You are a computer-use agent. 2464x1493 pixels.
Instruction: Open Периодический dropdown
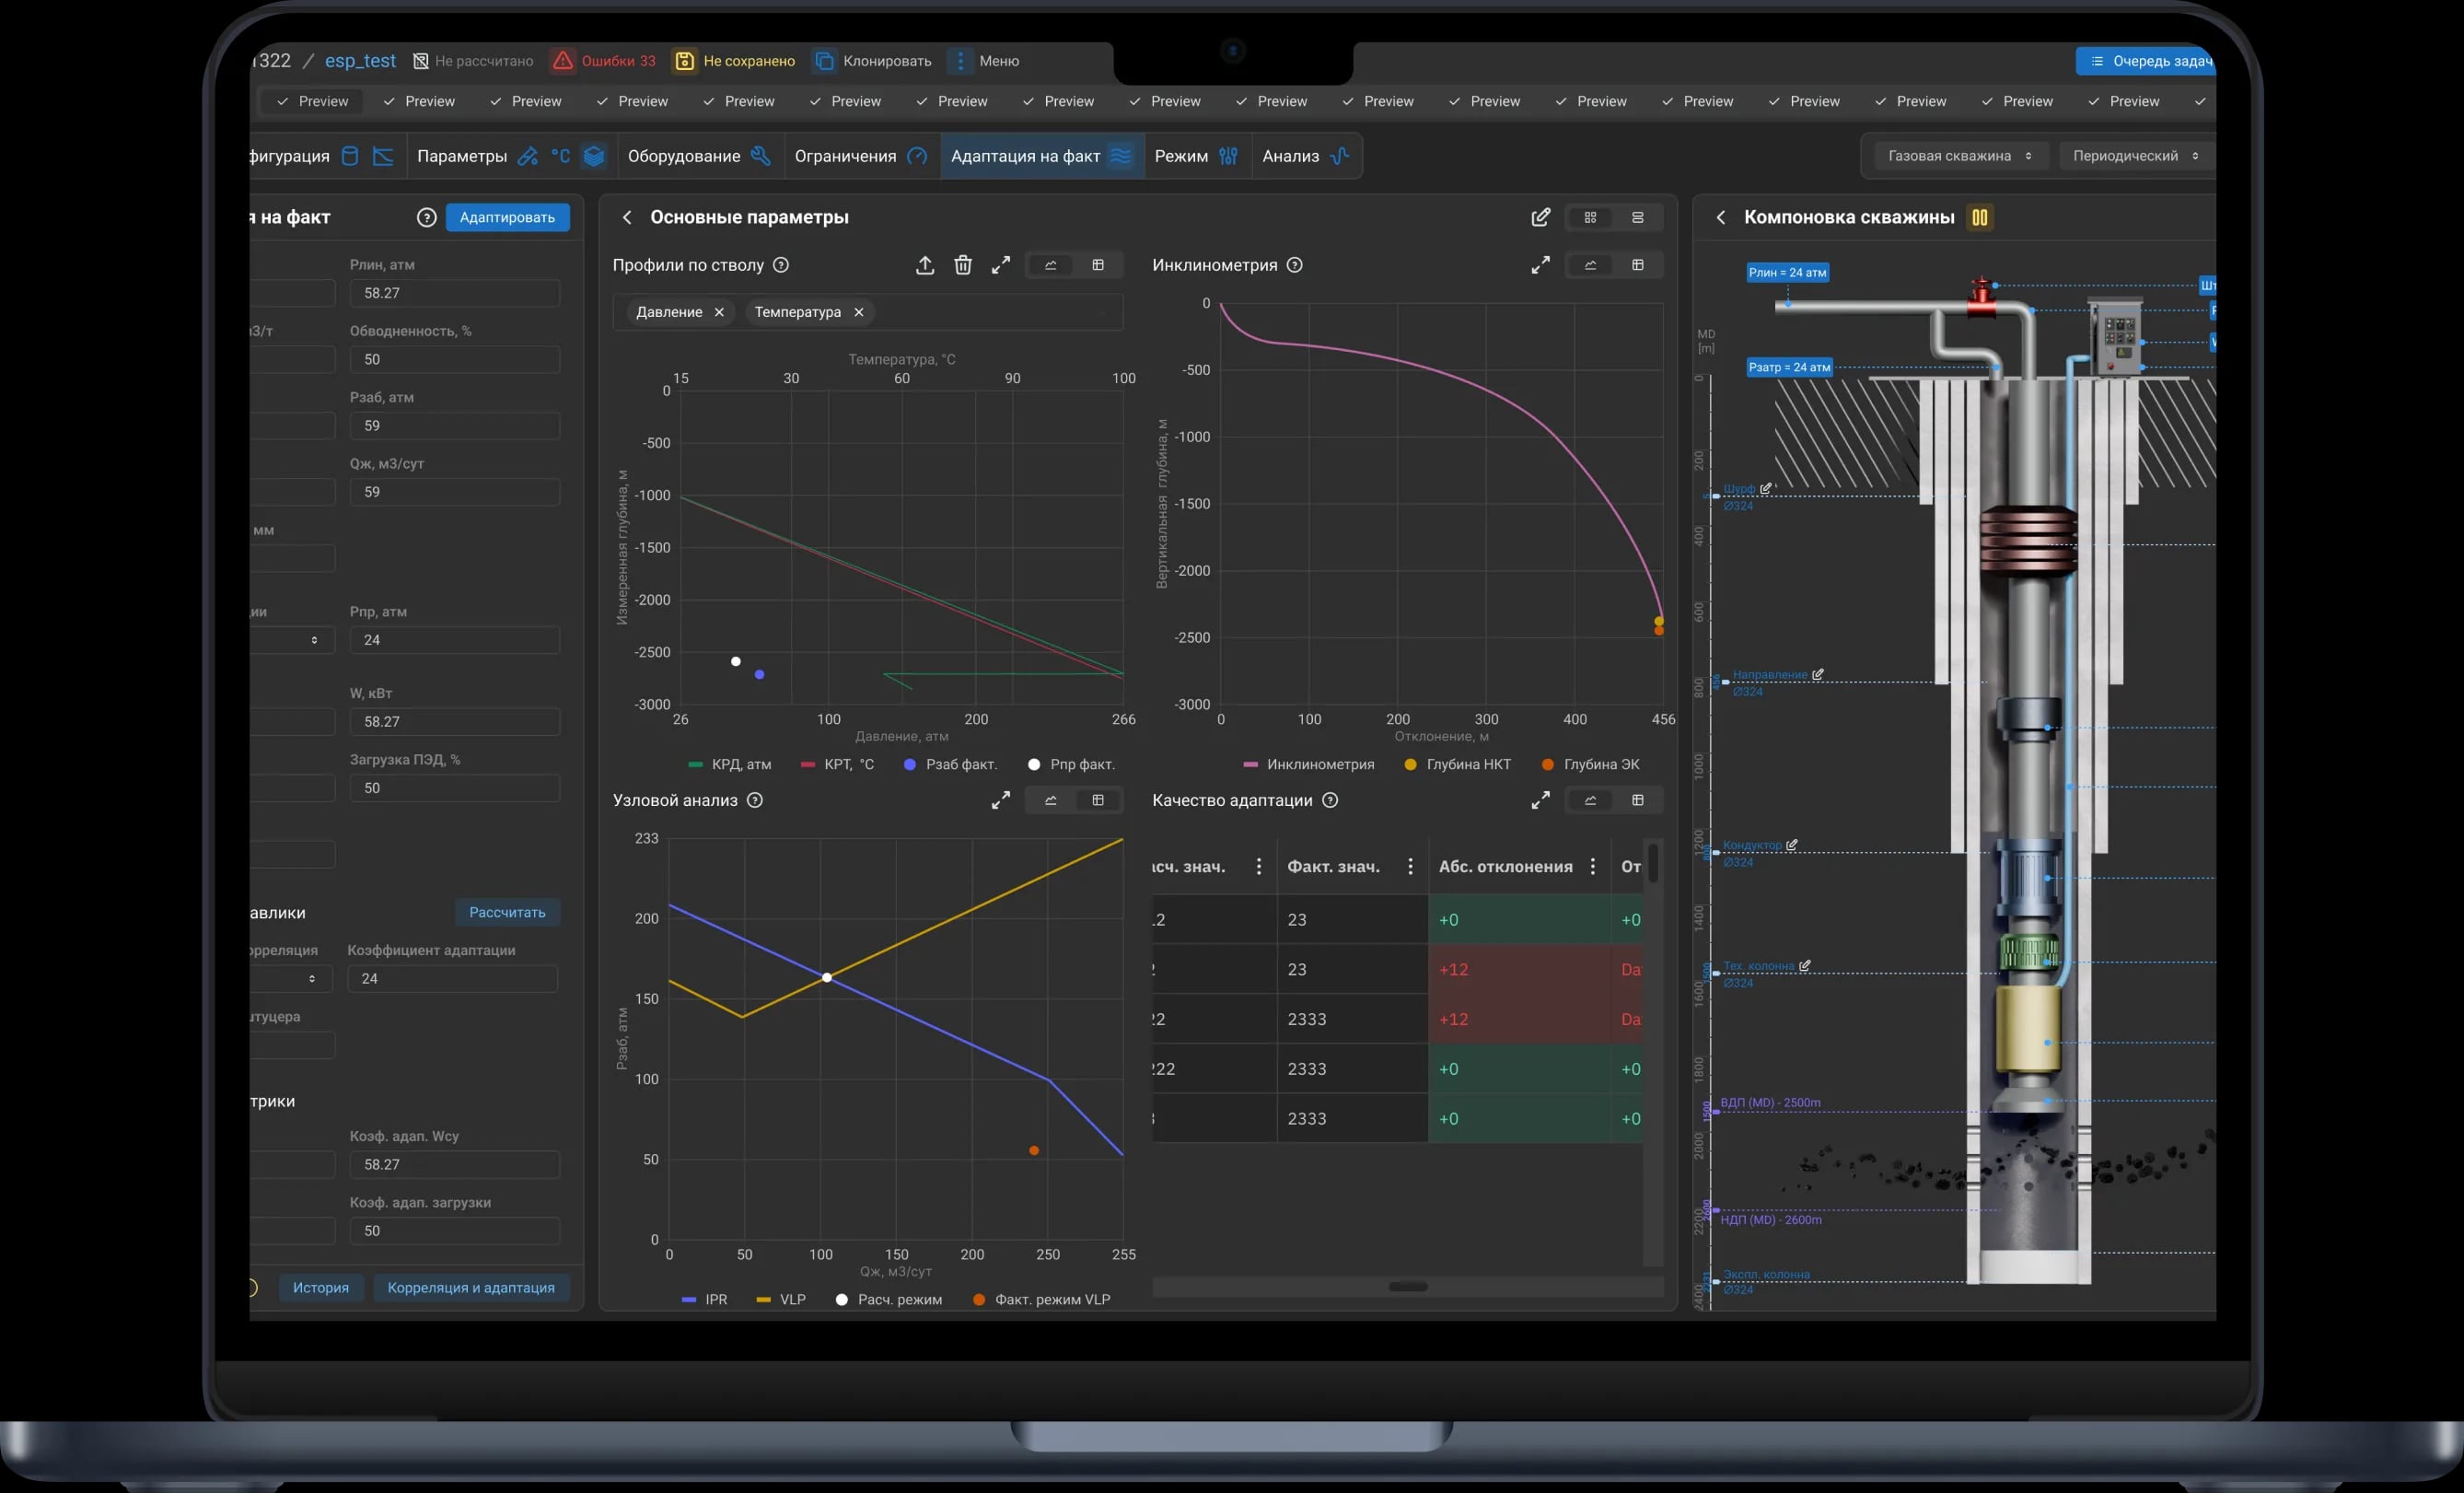(x=2135, y=156)
